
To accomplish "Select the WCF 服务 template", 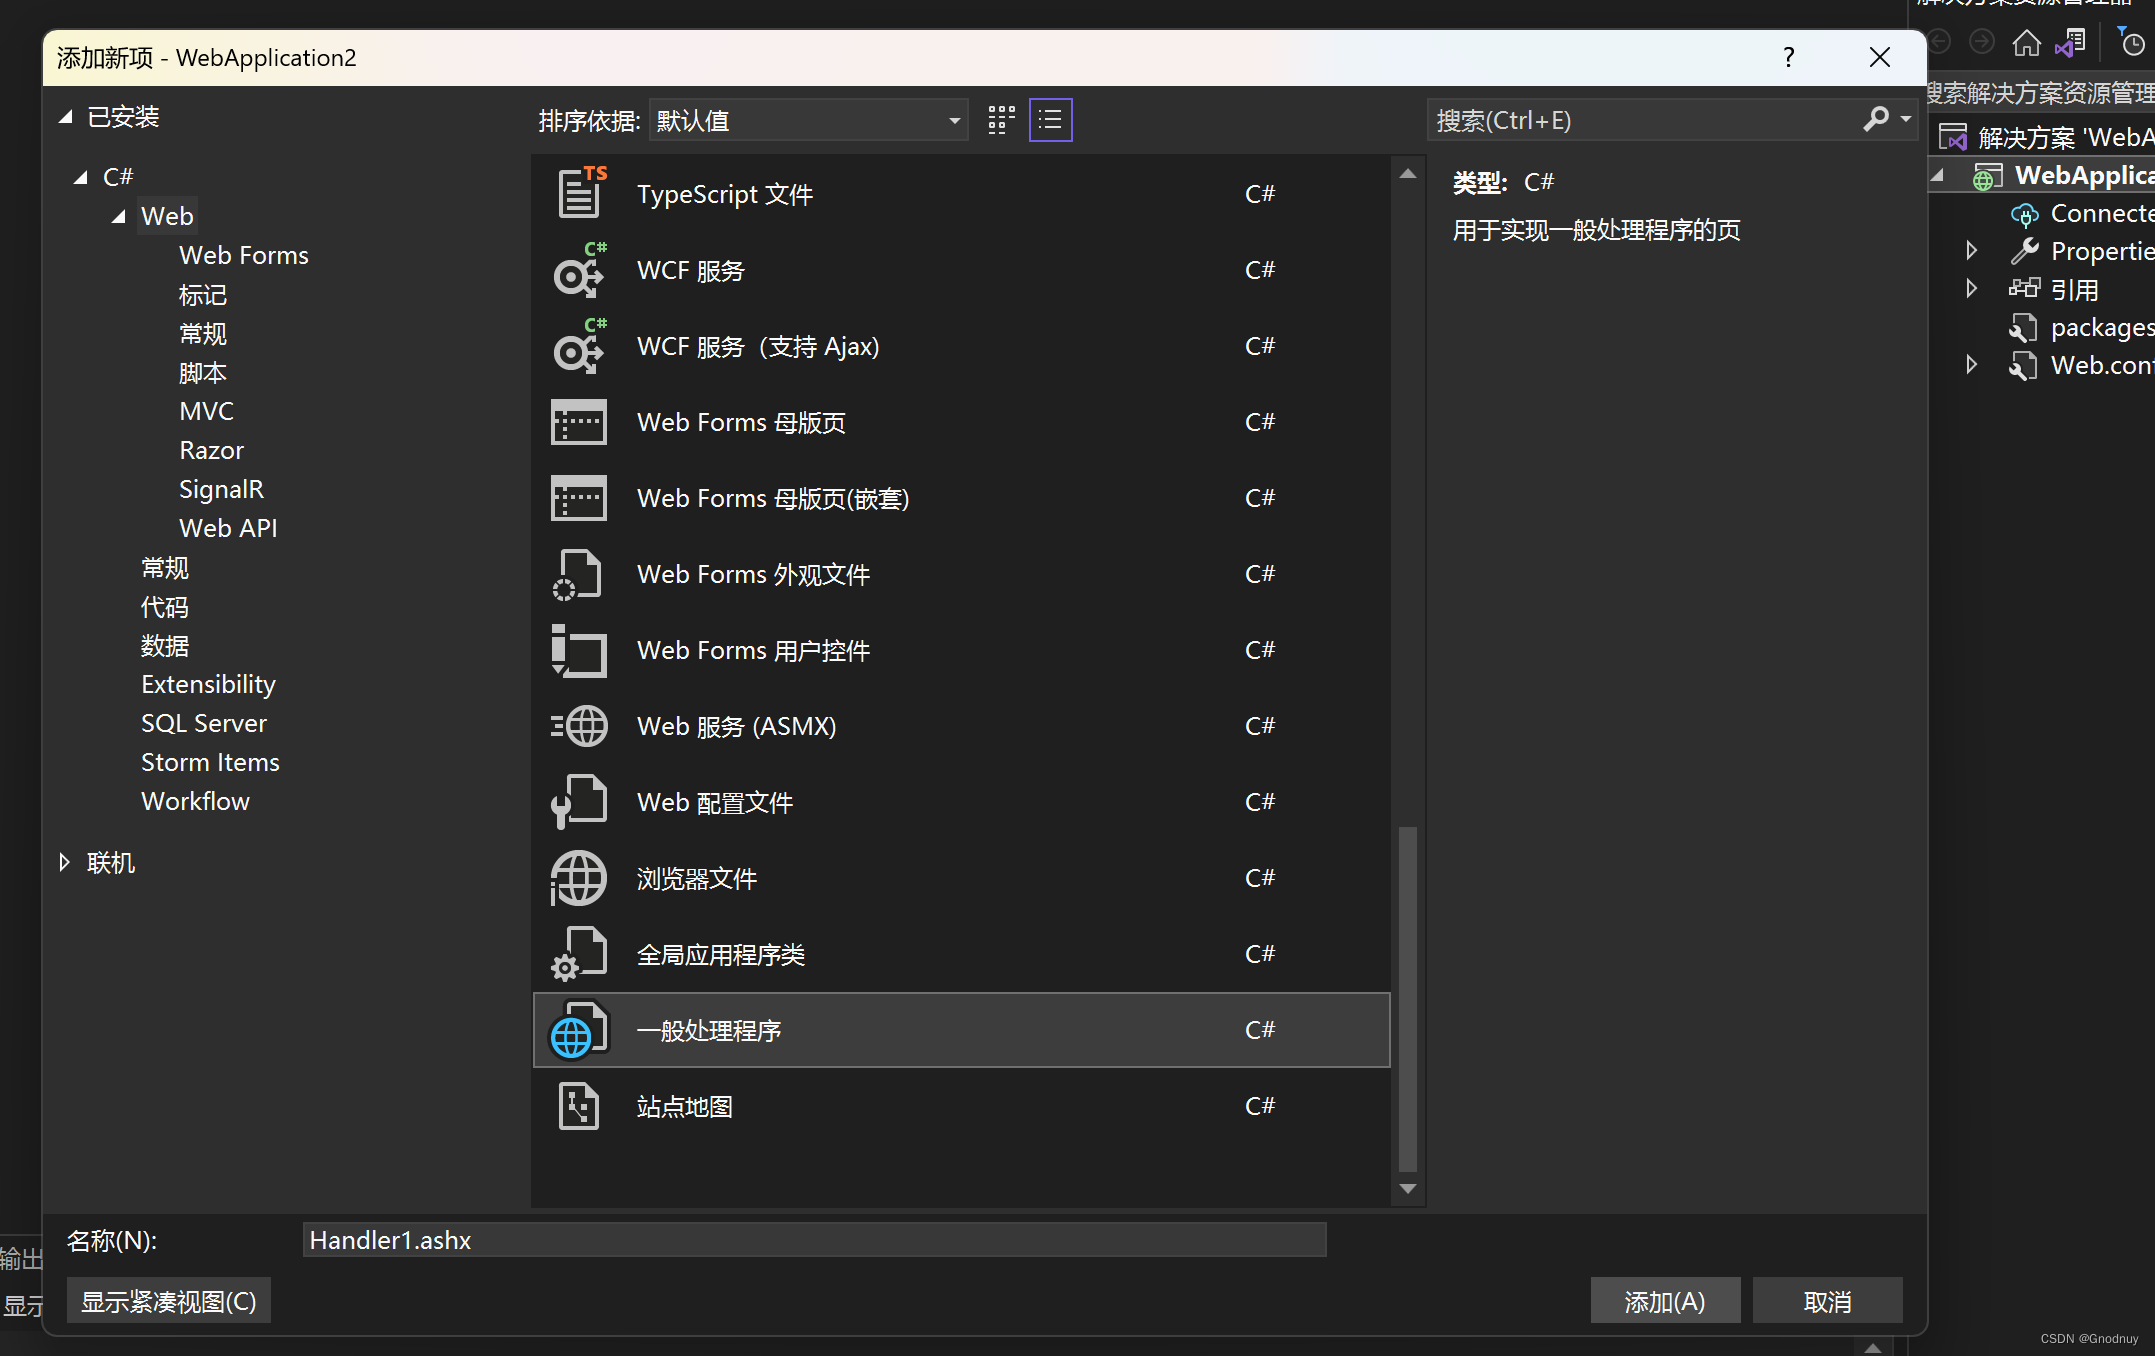I will (689, 270).
